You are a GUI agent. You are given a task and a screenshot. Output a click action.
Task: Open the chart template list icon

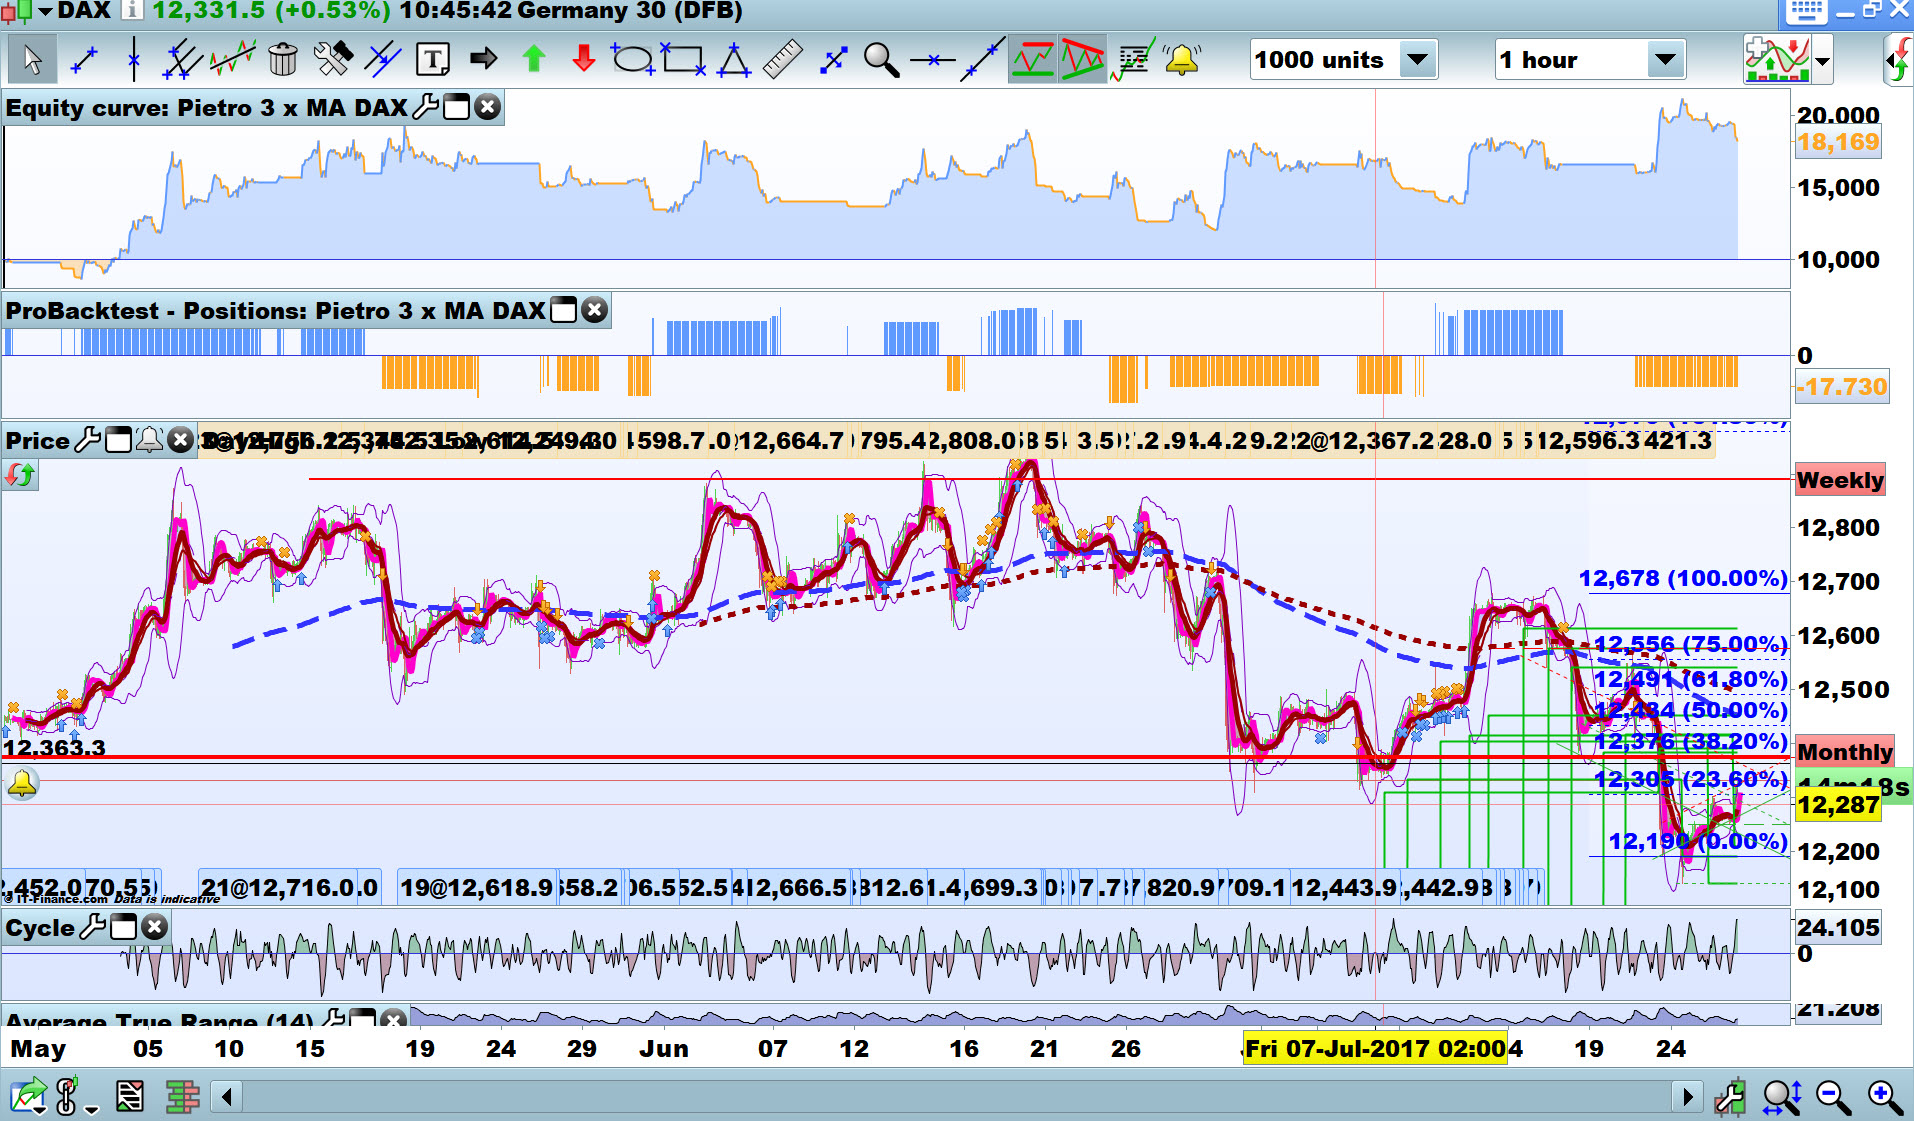pyautogui.click(x=130, y=1097)
